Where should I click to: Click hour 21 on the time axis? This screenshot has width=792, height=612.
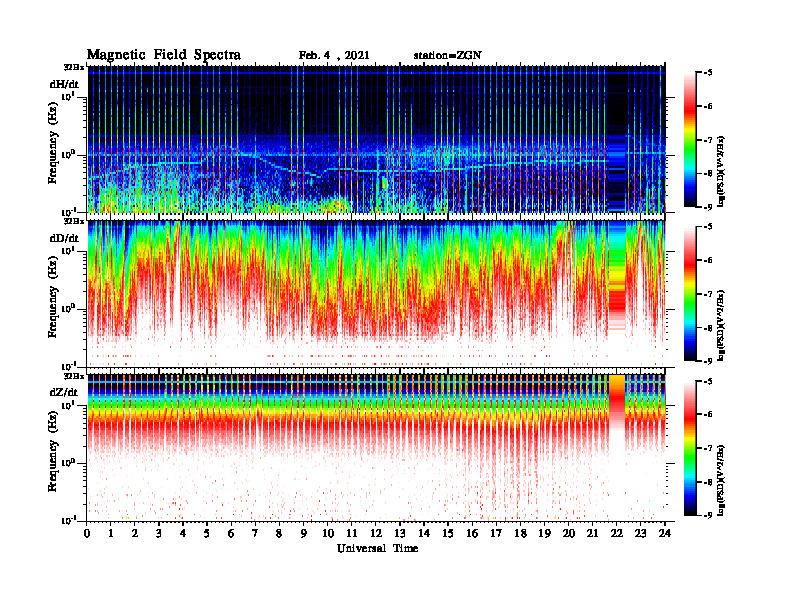point(592,533)
